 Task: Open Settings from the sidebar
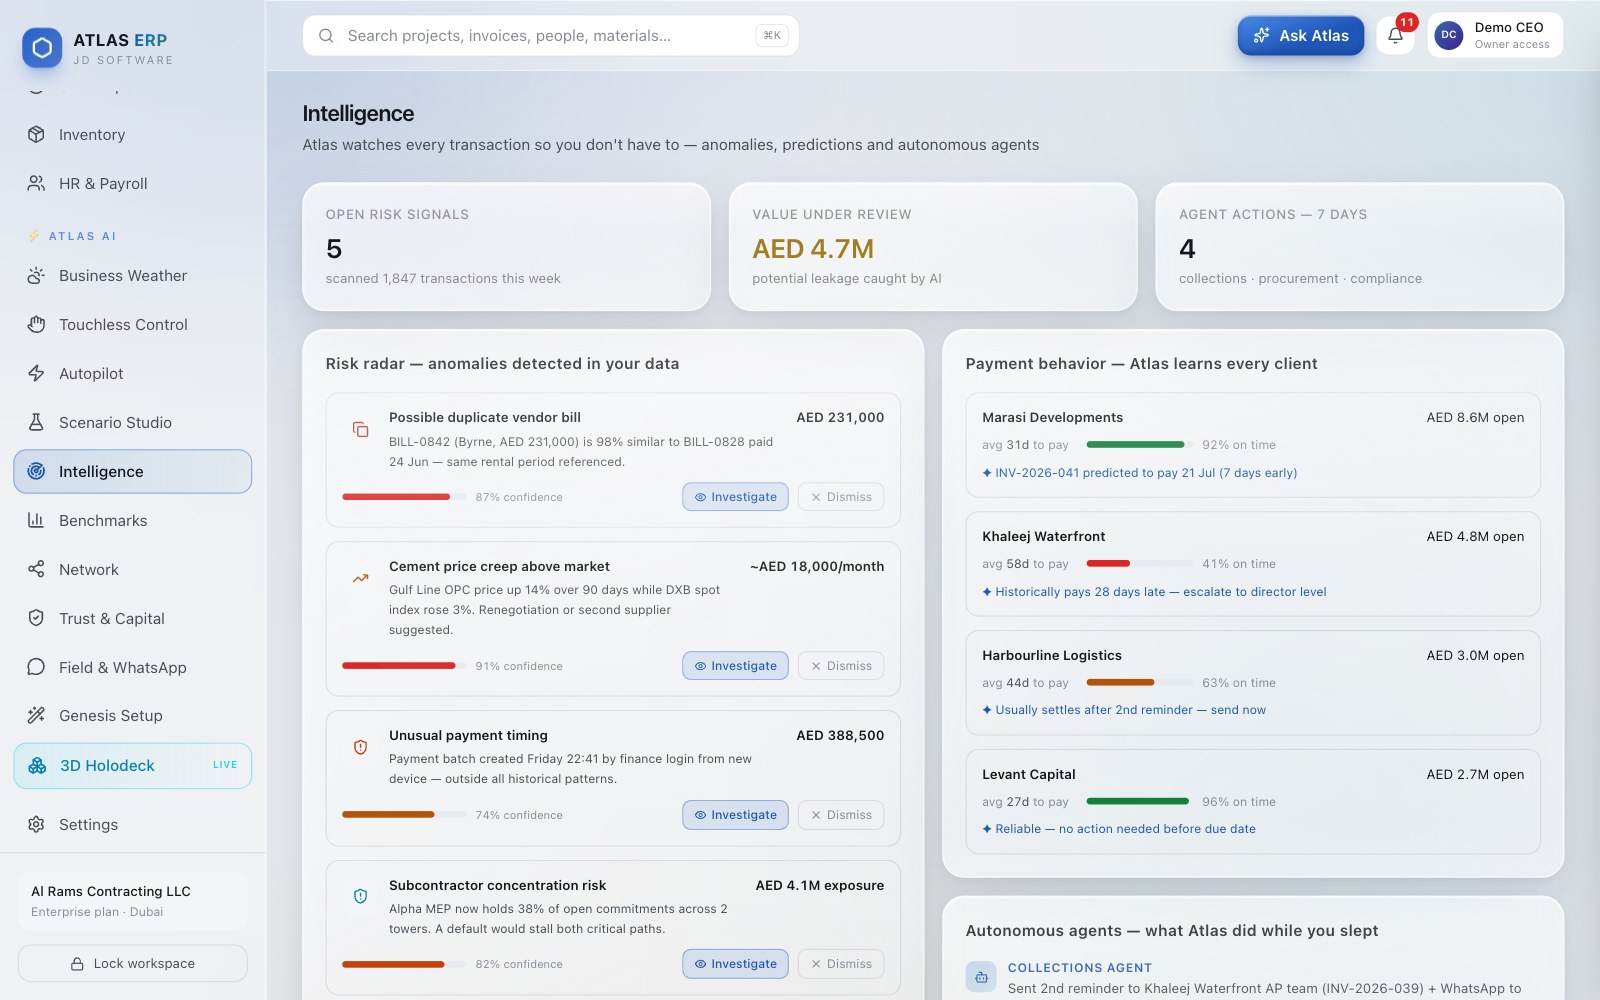pos(133,825)
